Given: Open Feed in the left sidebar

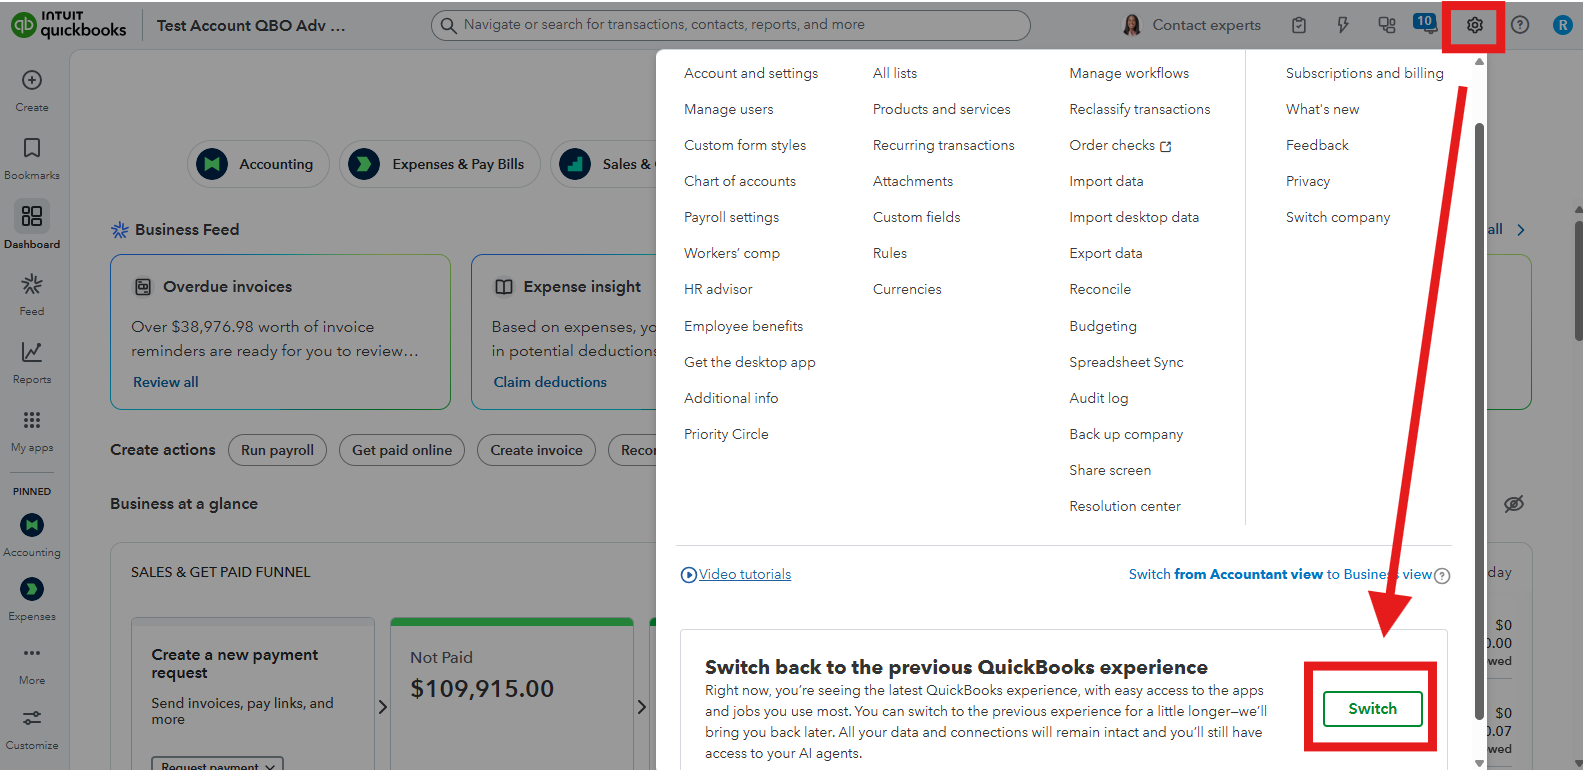Looking at the screenshot, I should click(32, 294).
